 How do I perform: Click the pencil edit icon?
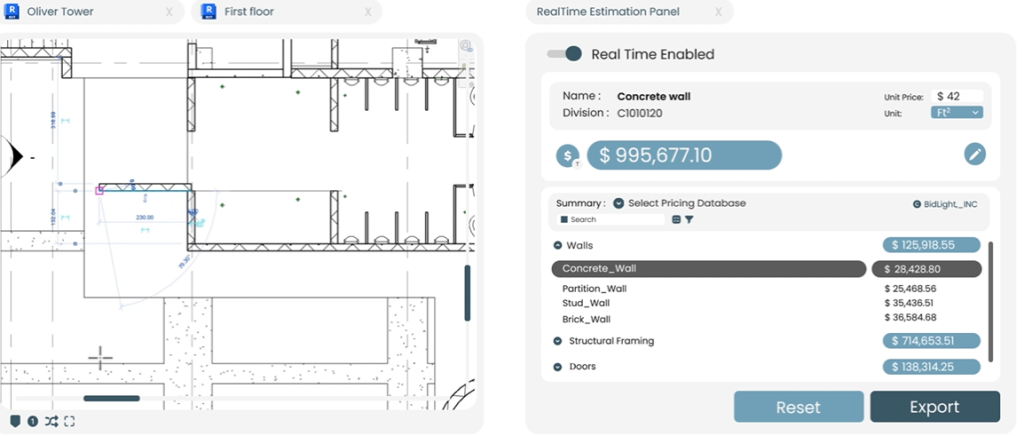point(974,154)
